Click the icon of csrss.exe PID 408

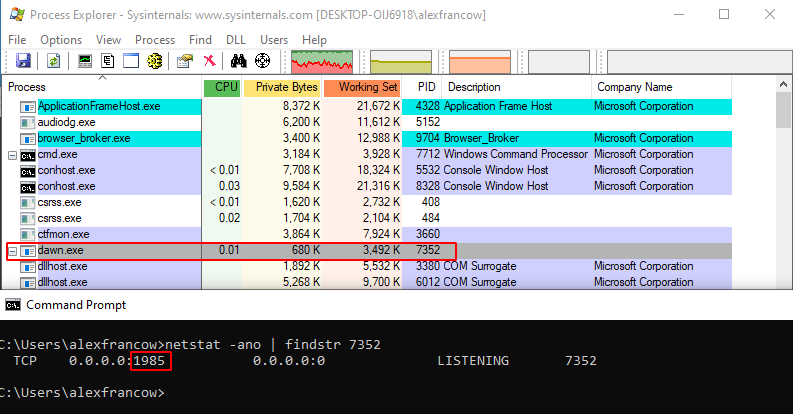click(x=27, y=203)
